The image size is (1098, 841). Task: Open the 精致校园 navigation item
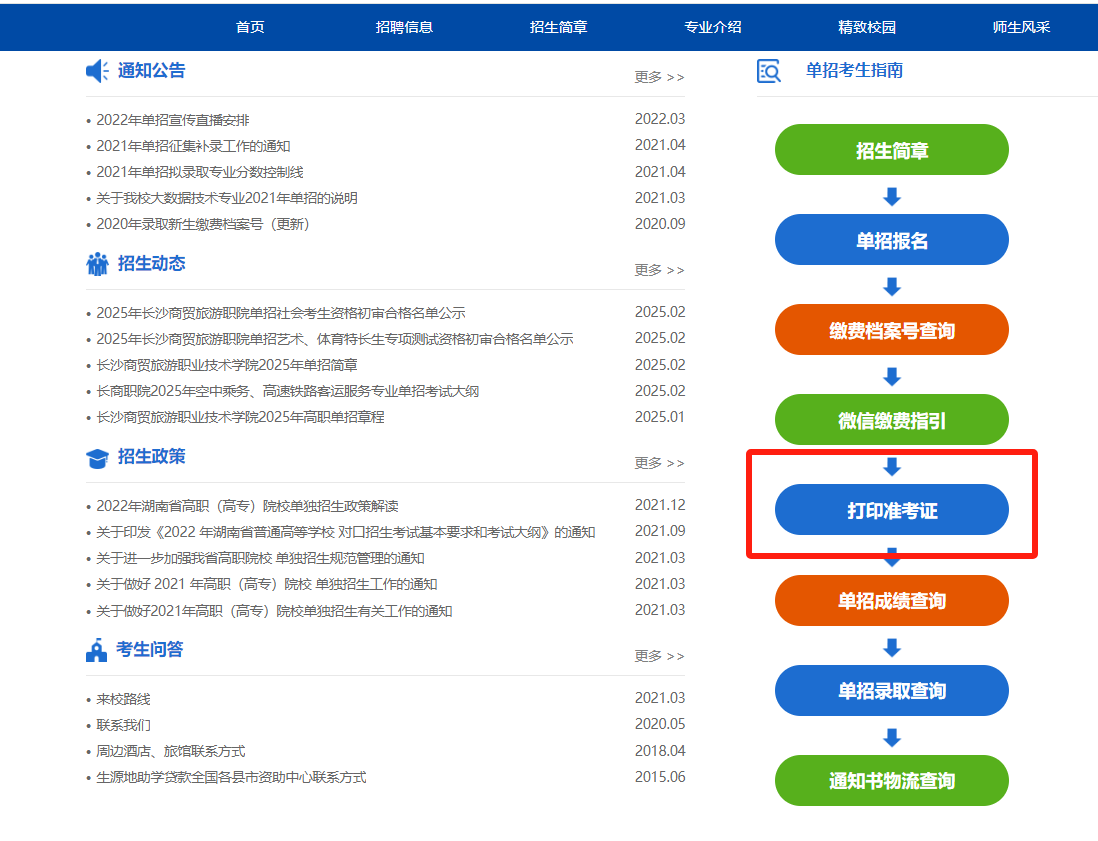[x=867, y=27]
